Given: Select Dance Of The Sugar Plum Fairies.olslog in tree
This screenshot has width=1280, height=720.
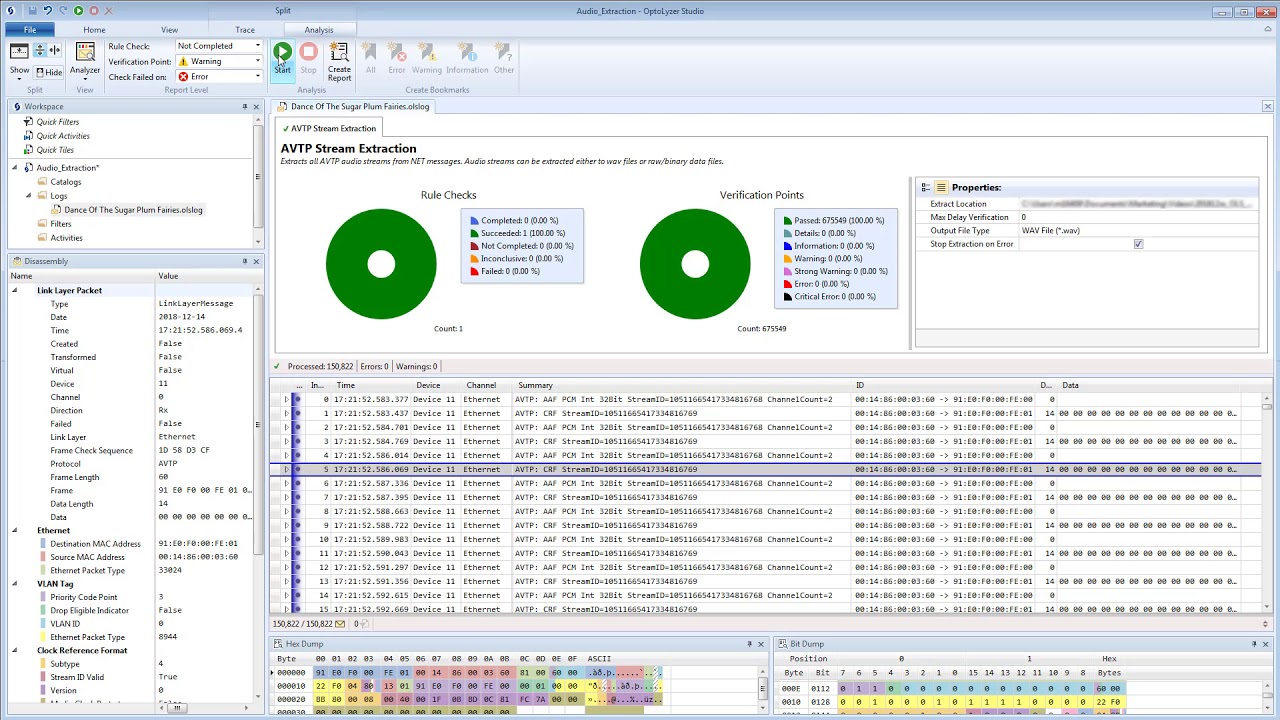Looking at the screenshot, I should pyautogui.click(x=133, y=210).
